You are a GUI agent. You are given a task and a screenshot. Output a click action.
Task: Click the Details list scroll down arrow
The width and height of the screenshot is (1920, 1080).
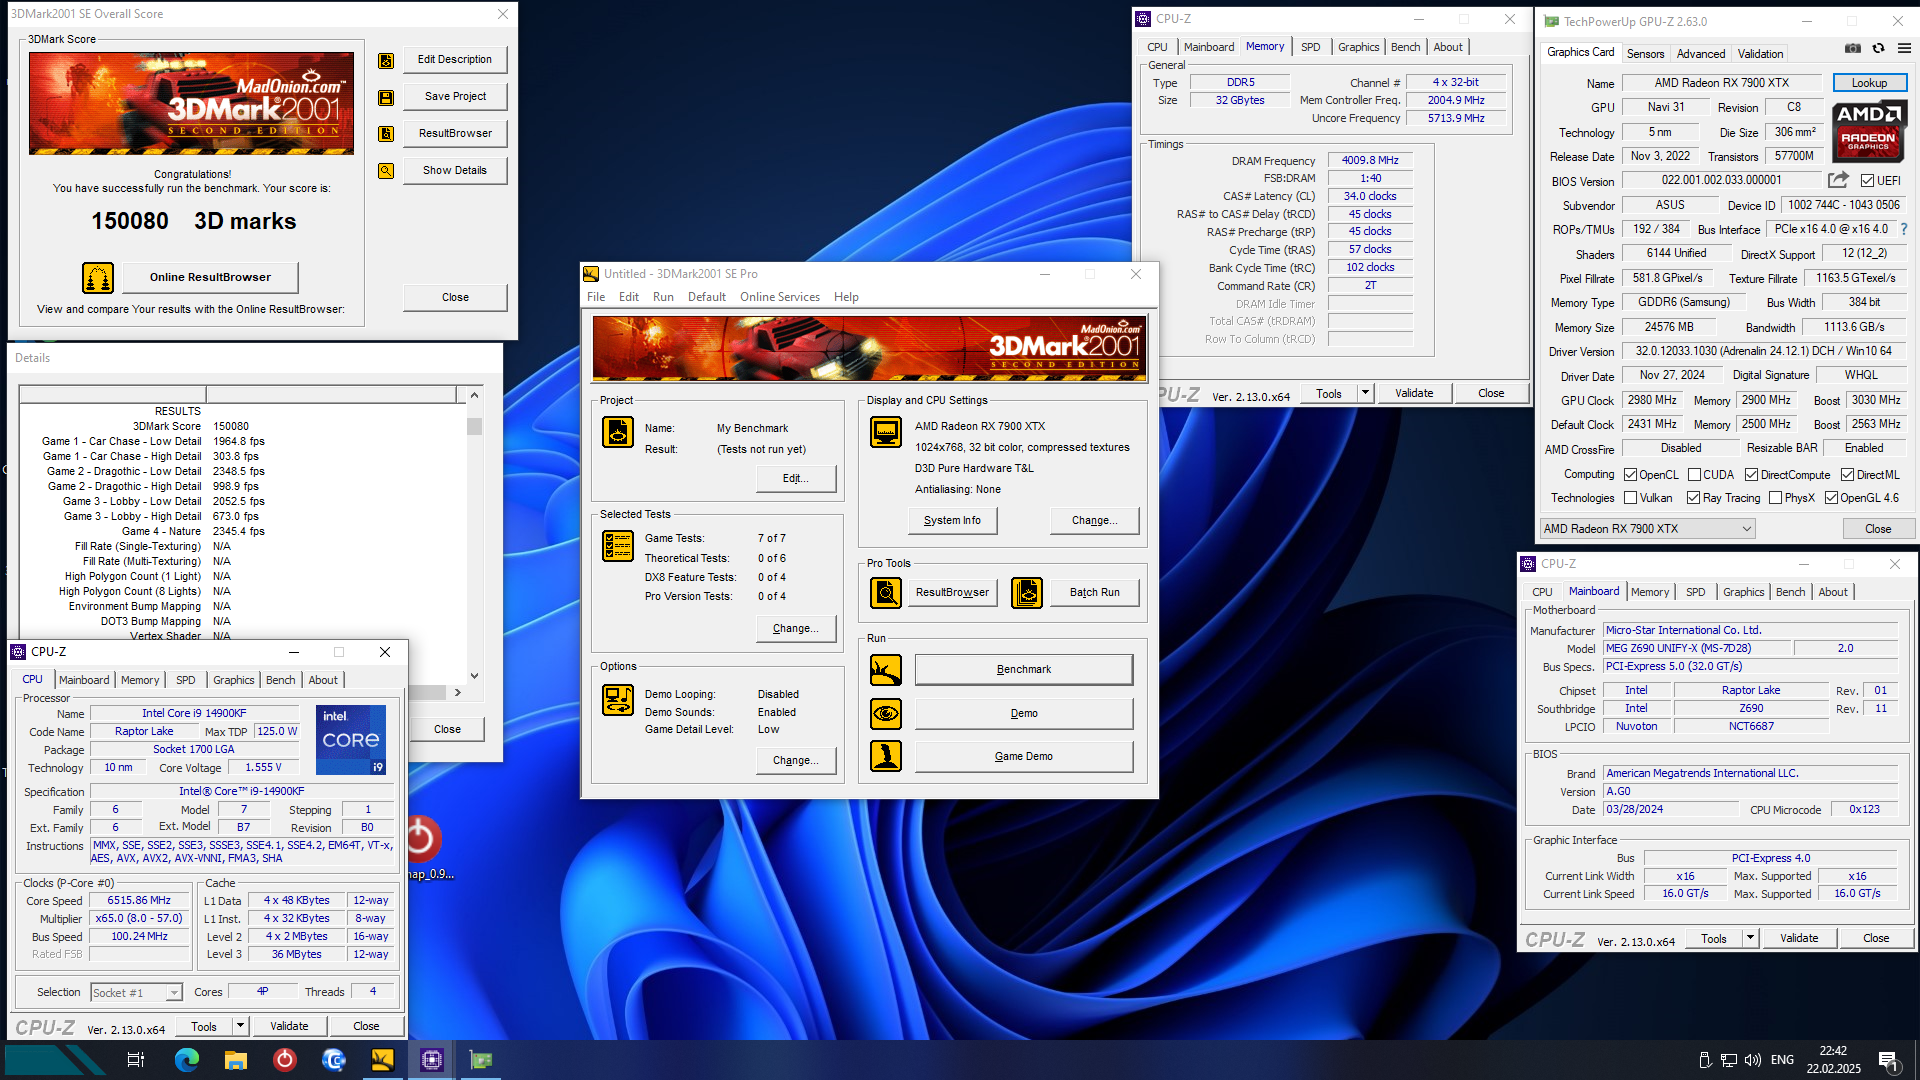pos(475,676)
